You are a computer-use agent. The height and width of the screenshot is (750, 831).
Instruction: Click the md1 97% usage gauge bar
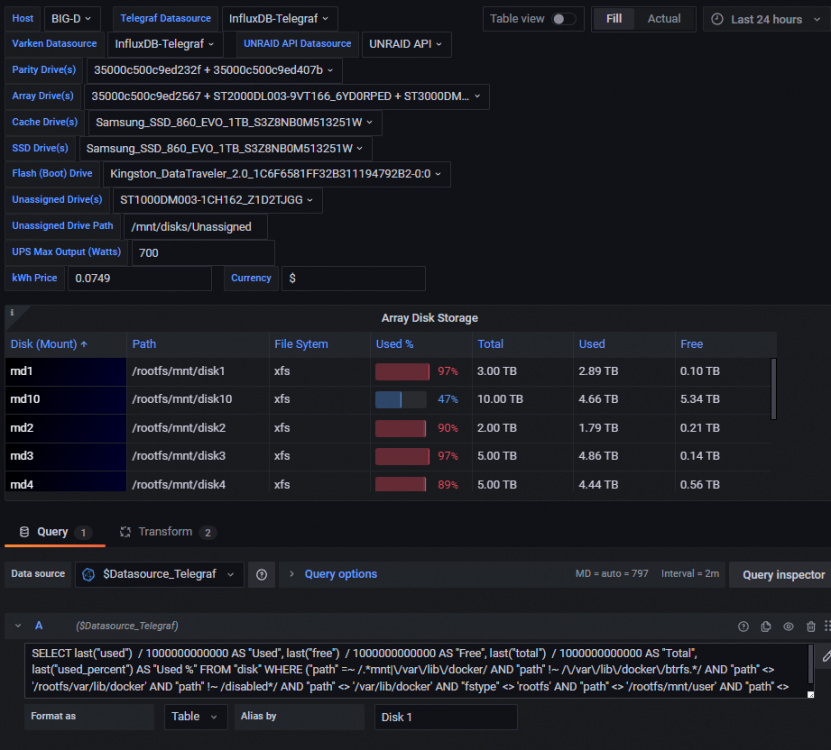pyautogui.click(x=402, y=372)
